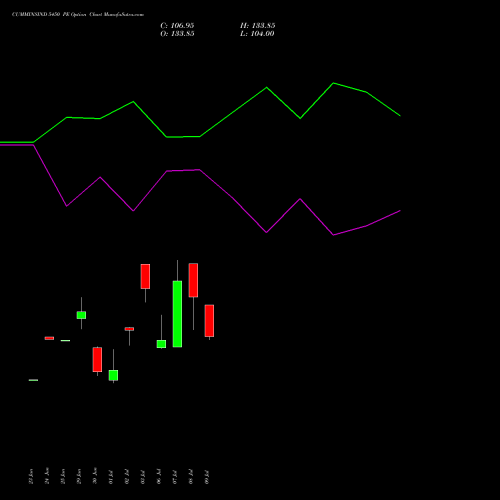Select the small red candle for 02 Jul
This screenshot has width=500, height=500.
click(129, 329)
